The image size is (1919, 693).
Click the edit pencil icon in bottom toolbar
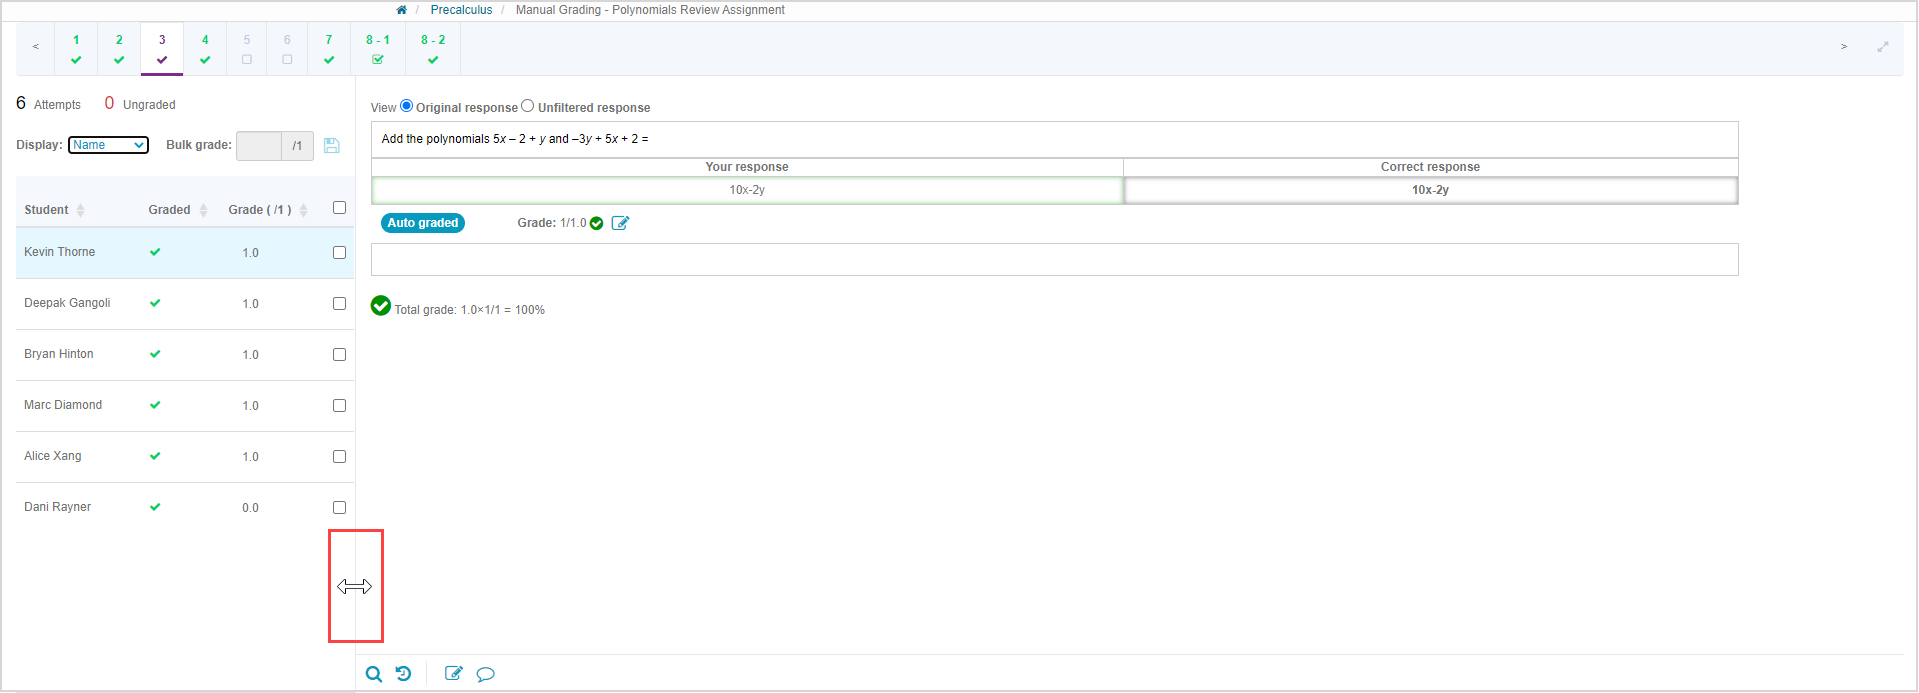(453, 674)
